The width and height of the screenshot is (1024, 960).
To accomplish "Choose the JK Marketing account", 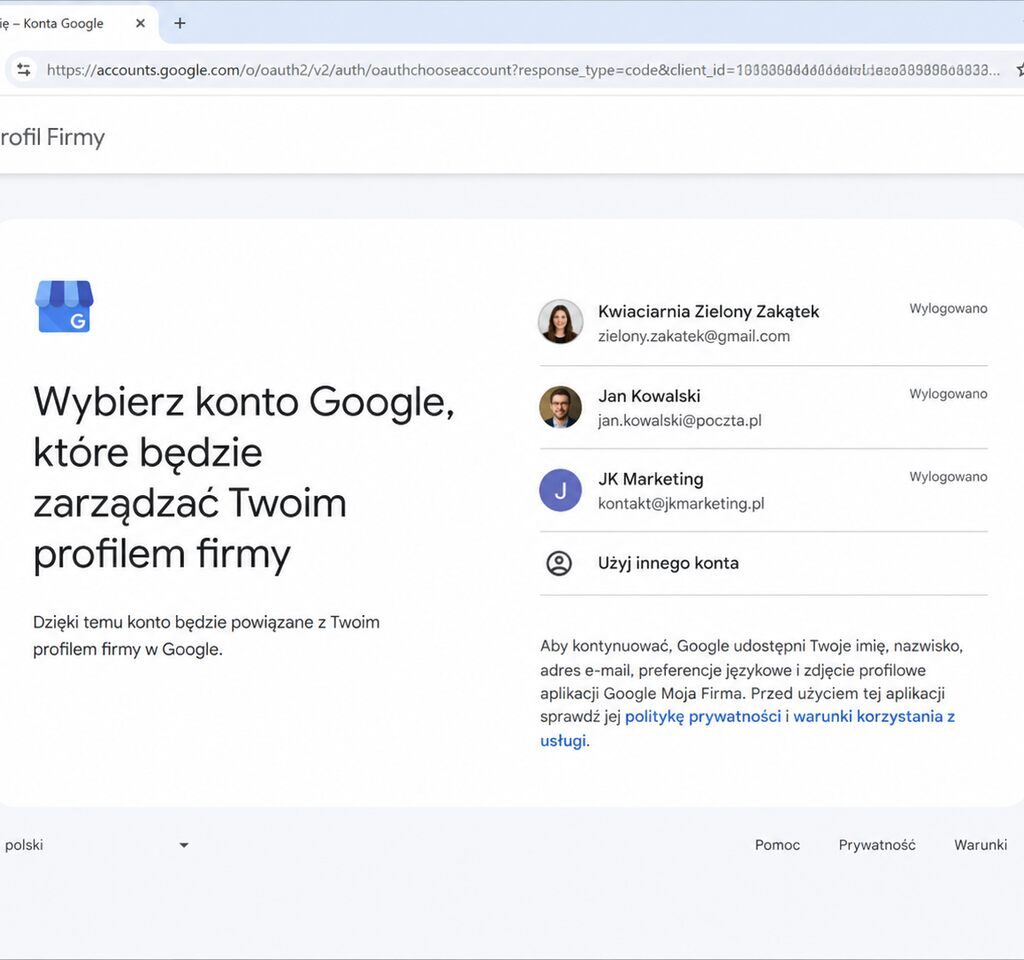I will point(763,490).
